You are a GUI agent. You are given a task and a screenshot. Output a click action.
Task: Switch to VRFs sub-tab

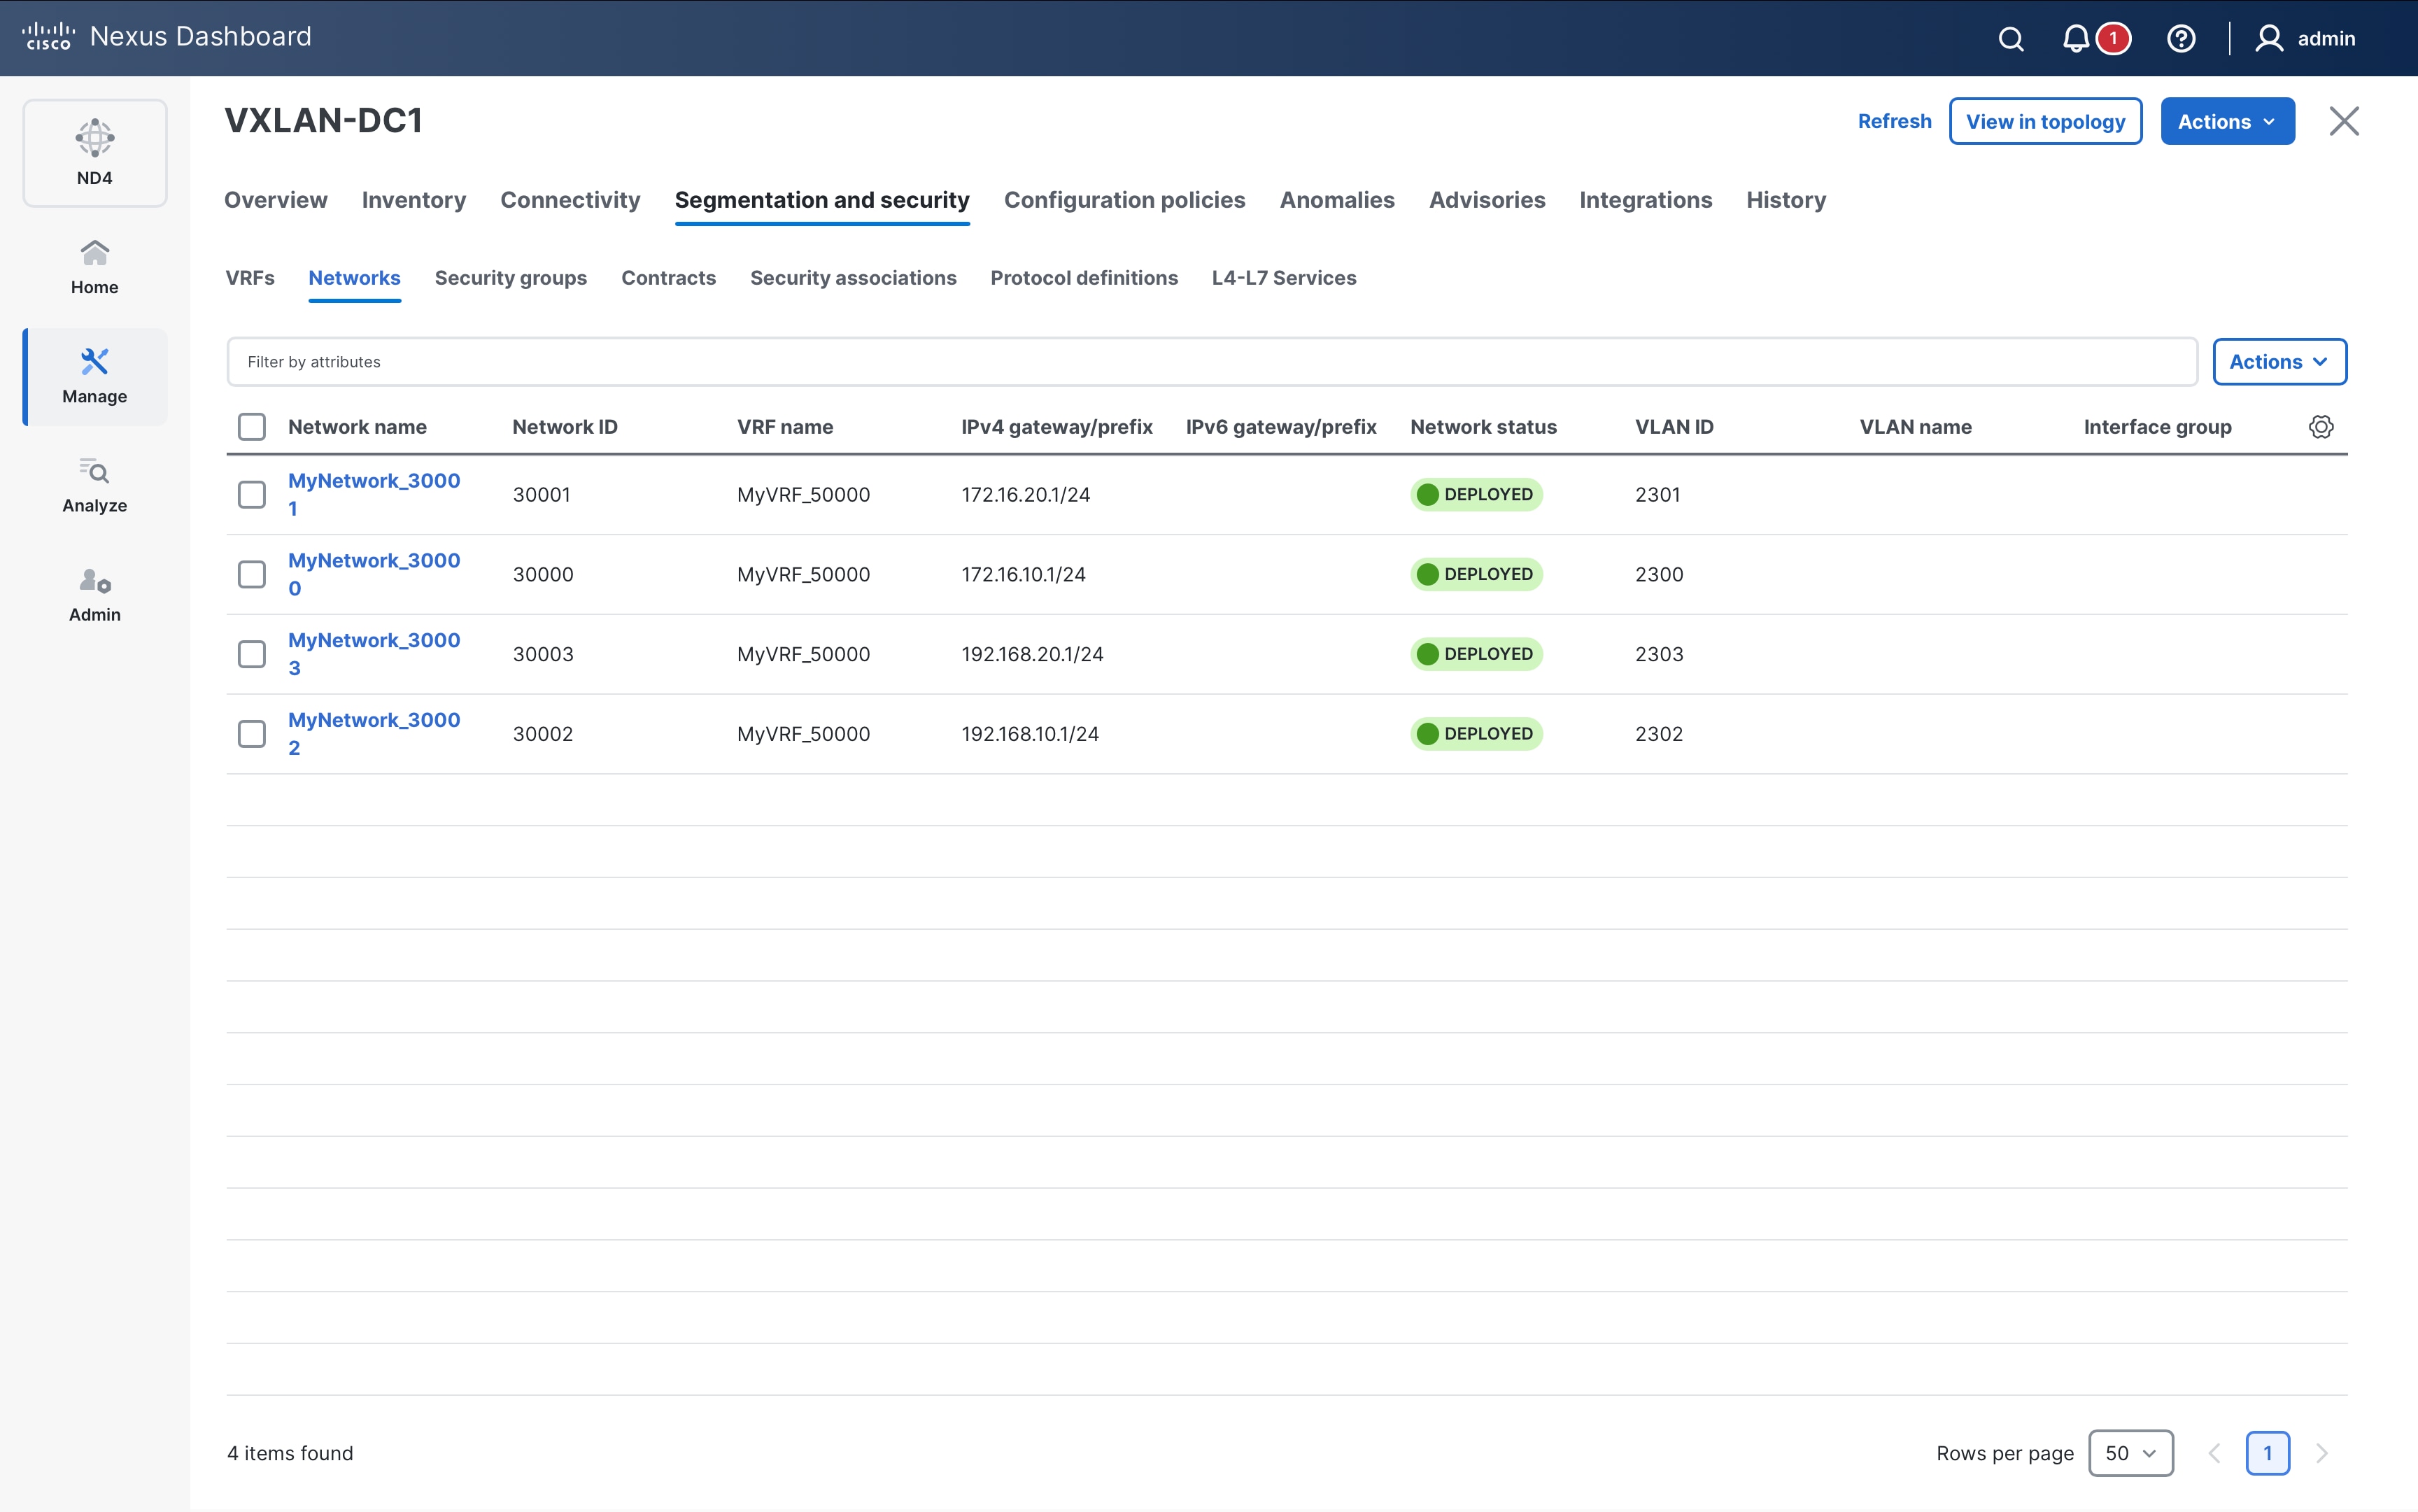click(250, 278)
